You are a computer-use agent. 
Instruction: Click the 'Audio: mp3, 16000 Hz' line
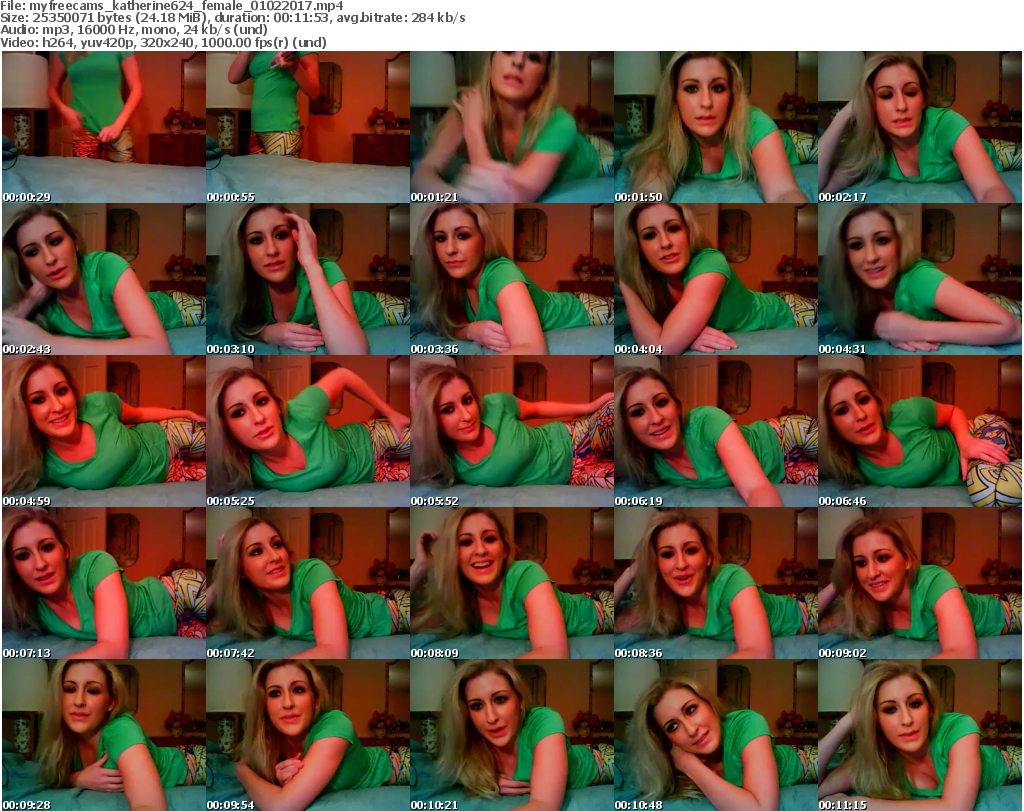pos(134,30)
